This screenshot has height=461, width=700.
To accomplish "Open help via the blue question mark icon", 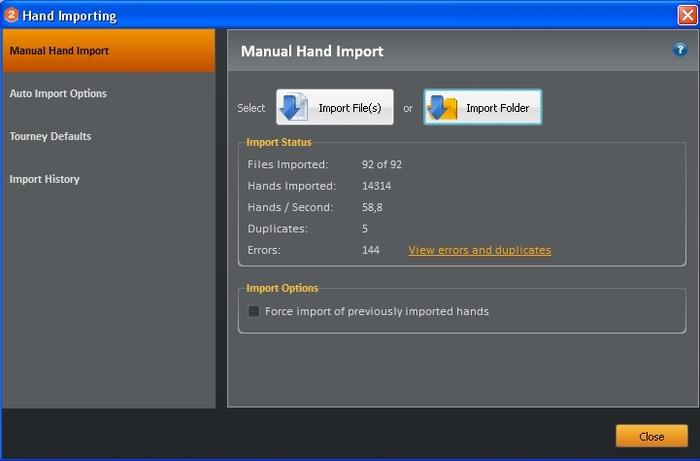I will (680, 50).
